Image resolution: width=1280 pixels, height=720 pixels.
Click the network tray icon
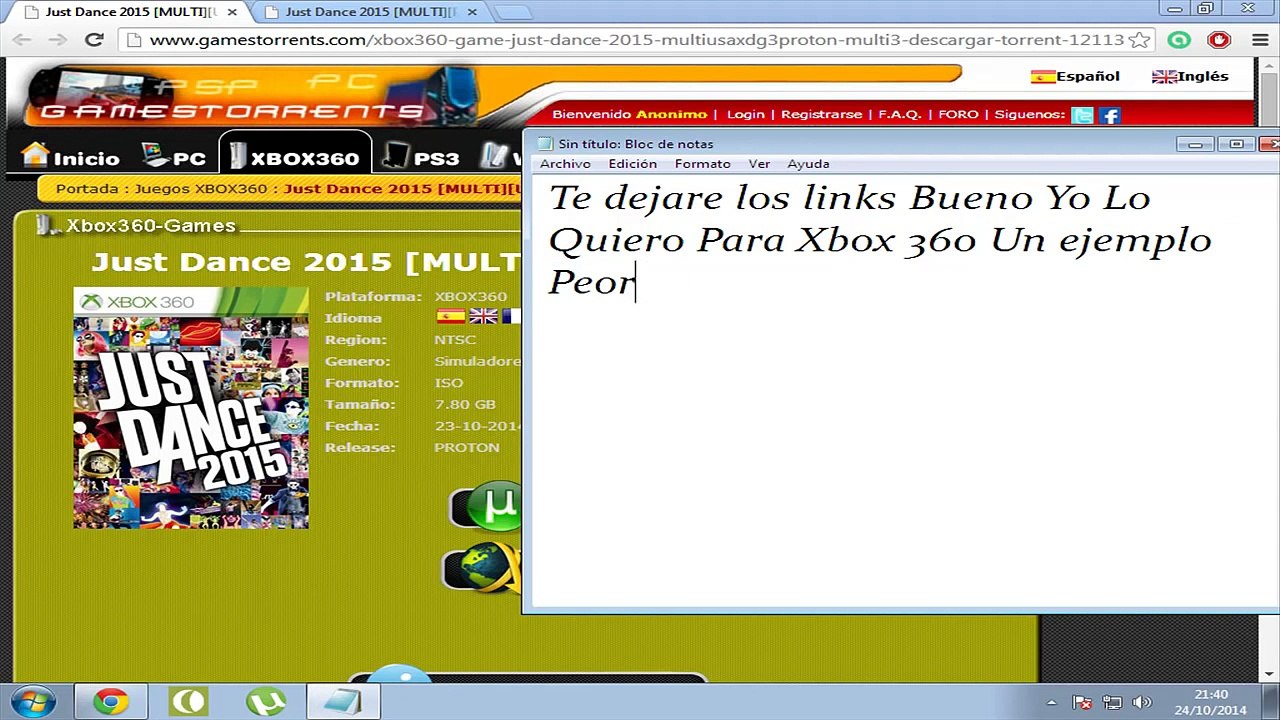point(1111,702)
